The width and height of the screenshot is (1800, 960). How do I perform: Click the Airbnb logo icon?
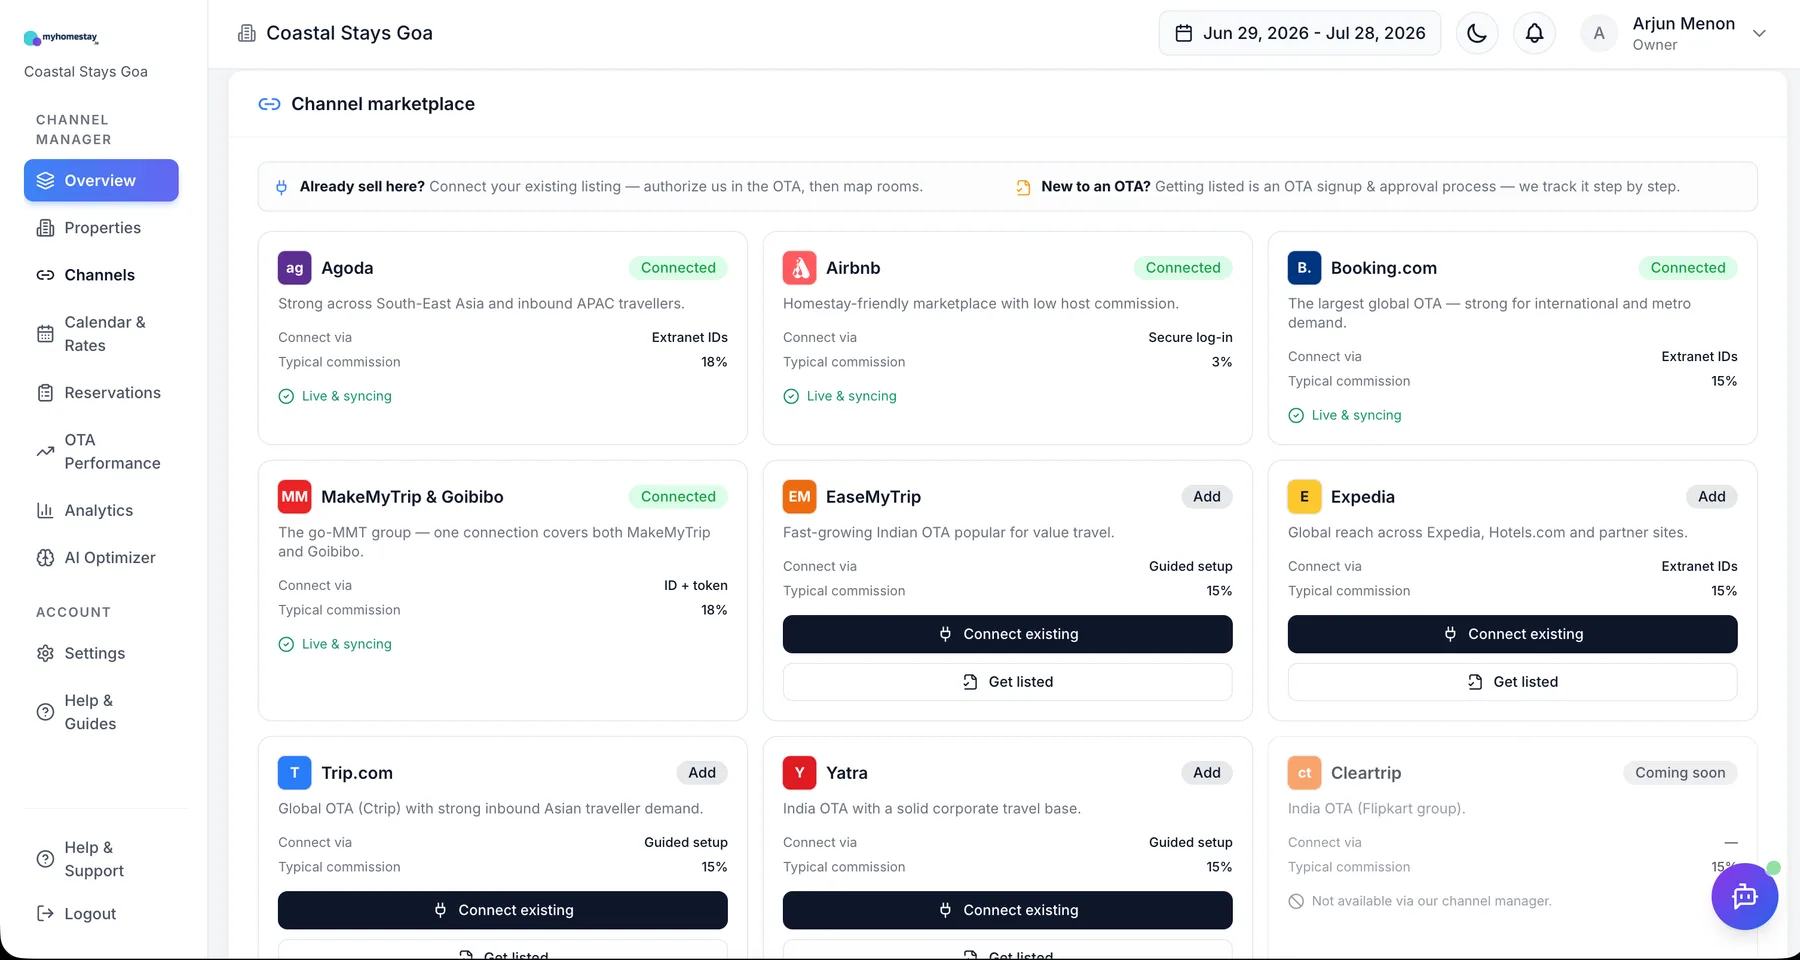[x=800, y=268]
